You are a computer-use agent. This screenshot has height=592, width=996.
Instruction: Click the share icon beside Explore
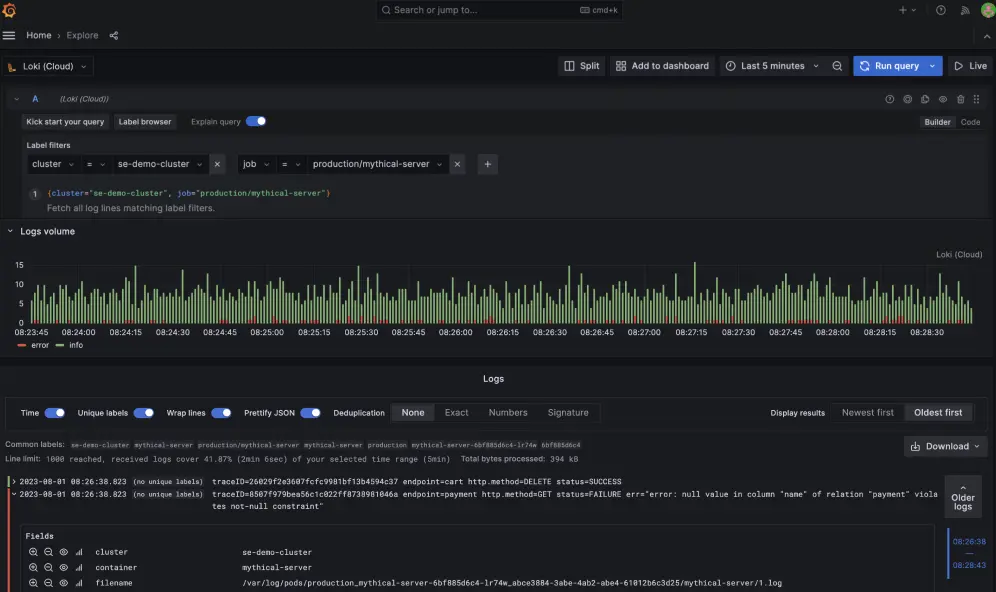[113, 35]
